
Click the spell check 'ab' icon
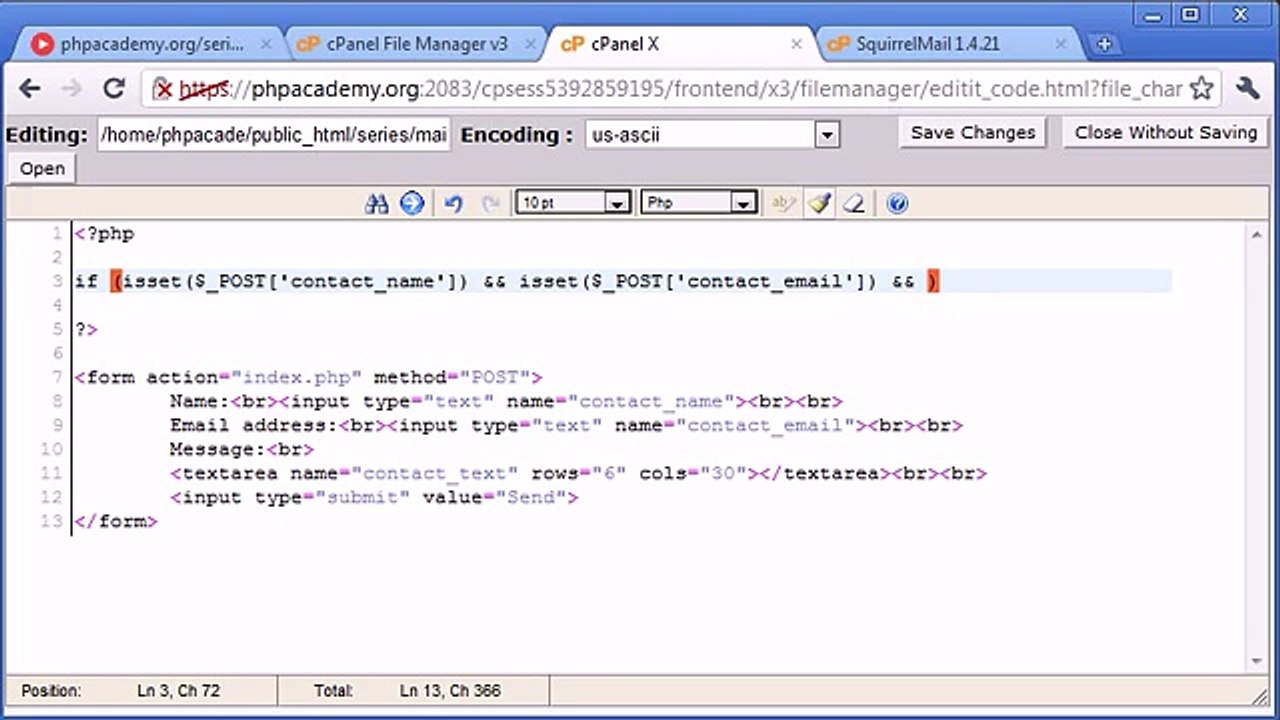[783, 203]
